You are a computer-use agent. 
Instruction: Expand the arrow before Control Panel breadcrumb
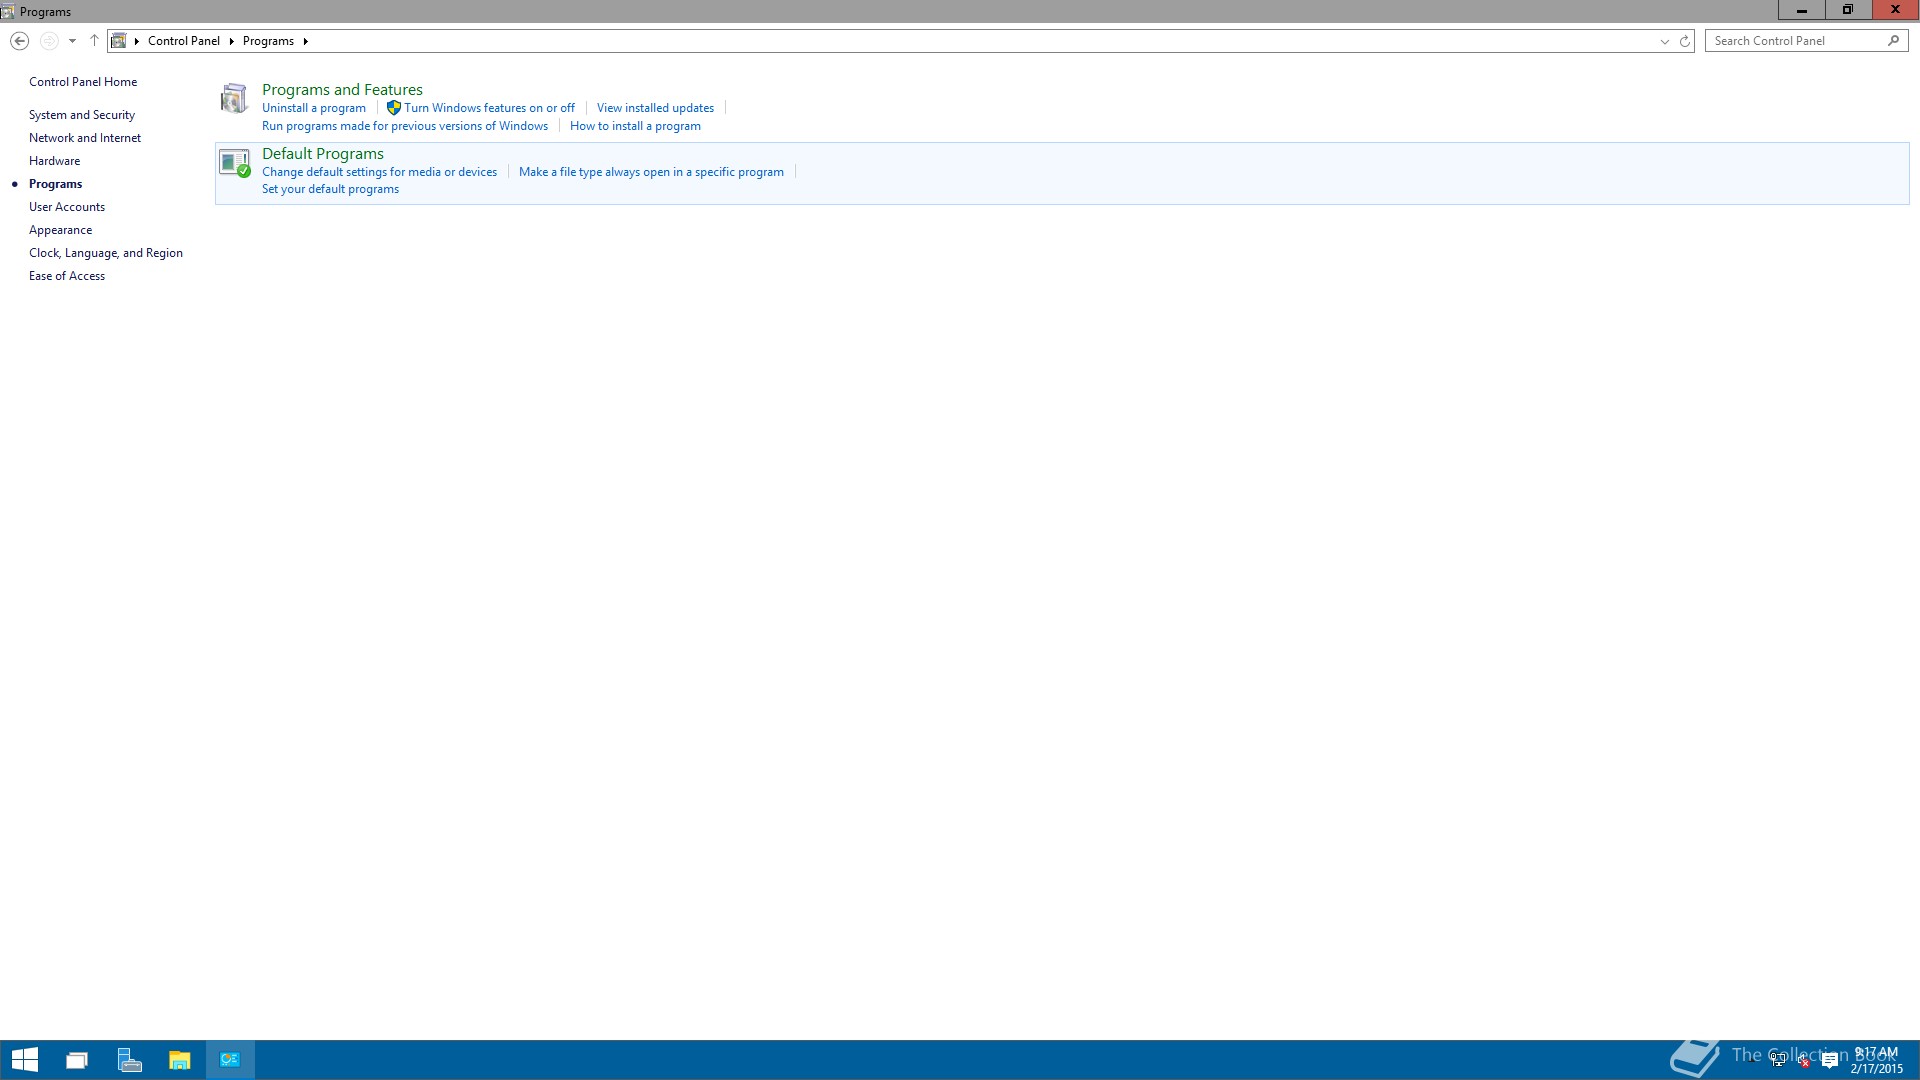137,41
